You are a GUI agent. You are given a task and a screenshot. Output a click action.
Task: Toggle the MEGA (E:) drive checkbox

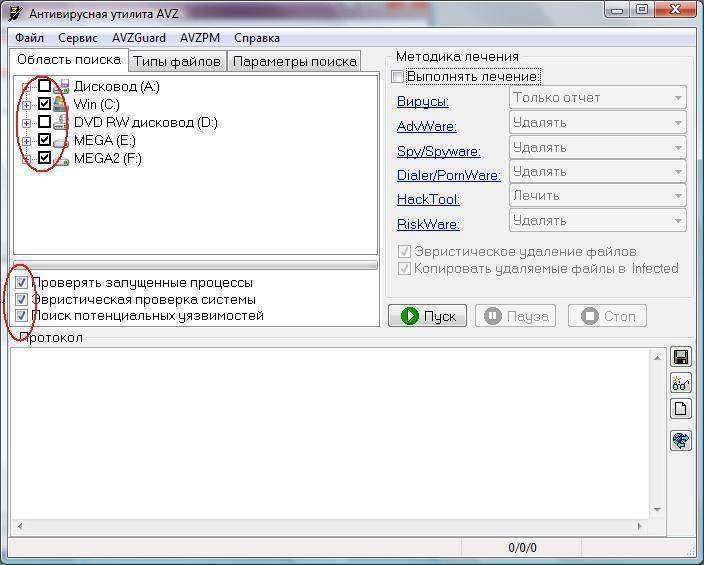[44, 140]
